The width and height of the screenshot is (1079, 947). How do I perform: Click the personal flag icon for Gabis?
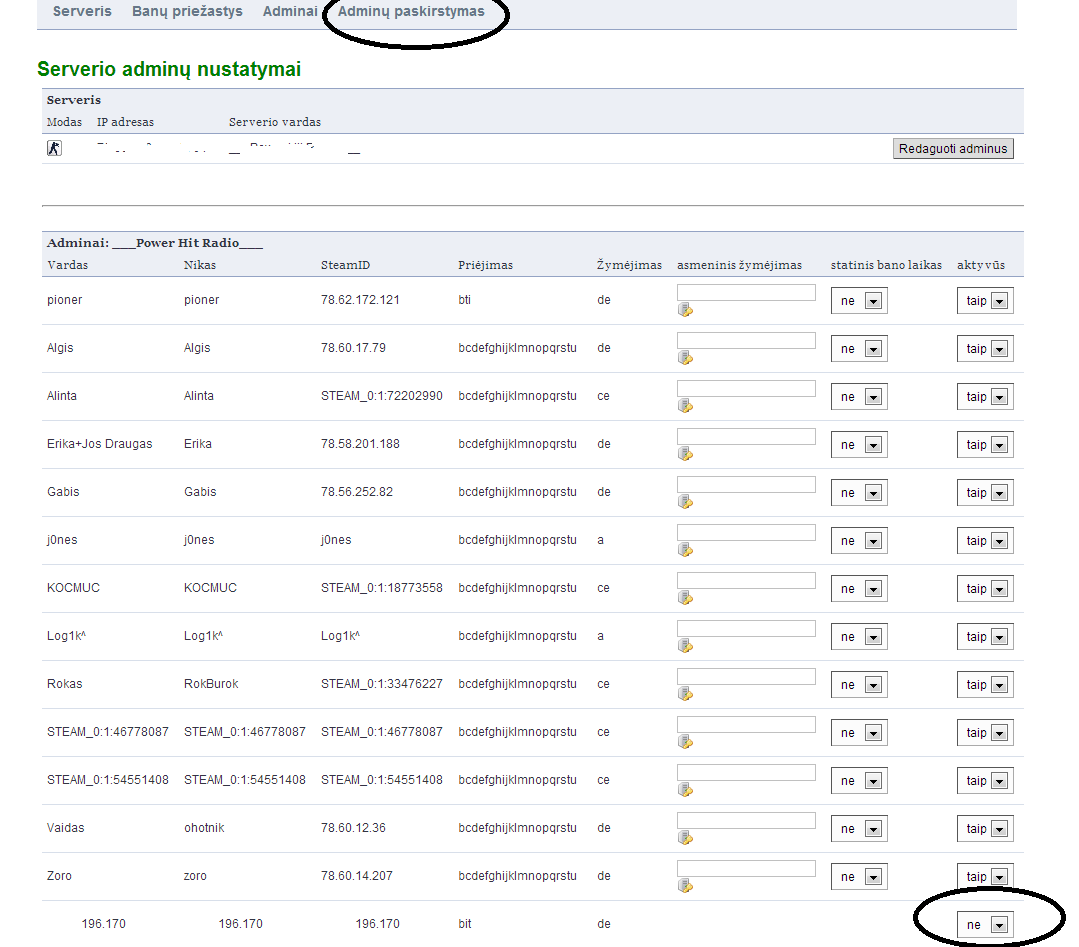click(x=685, y=502)
